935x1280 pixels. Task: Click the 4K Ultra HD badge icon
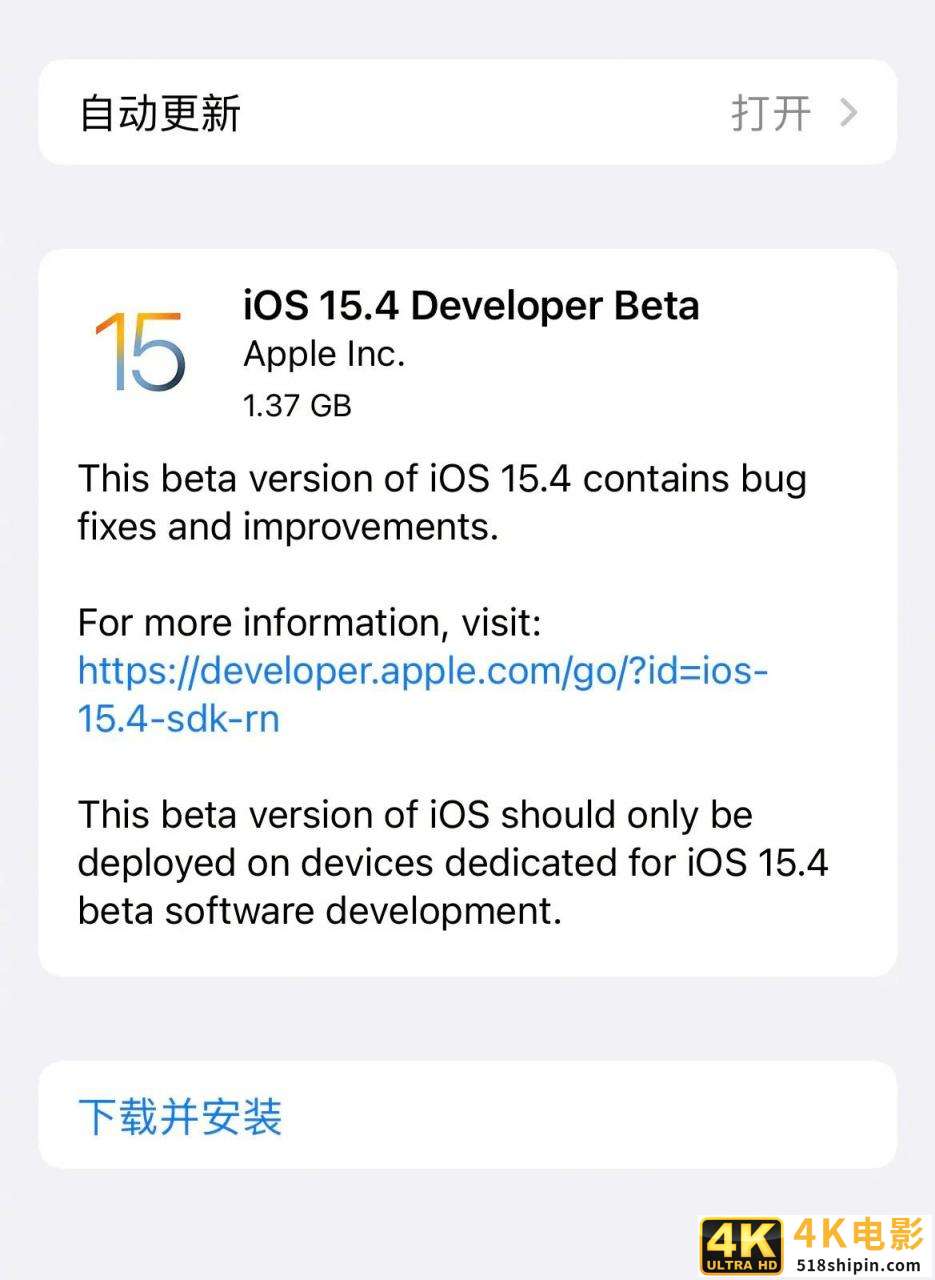[741, 1246]
